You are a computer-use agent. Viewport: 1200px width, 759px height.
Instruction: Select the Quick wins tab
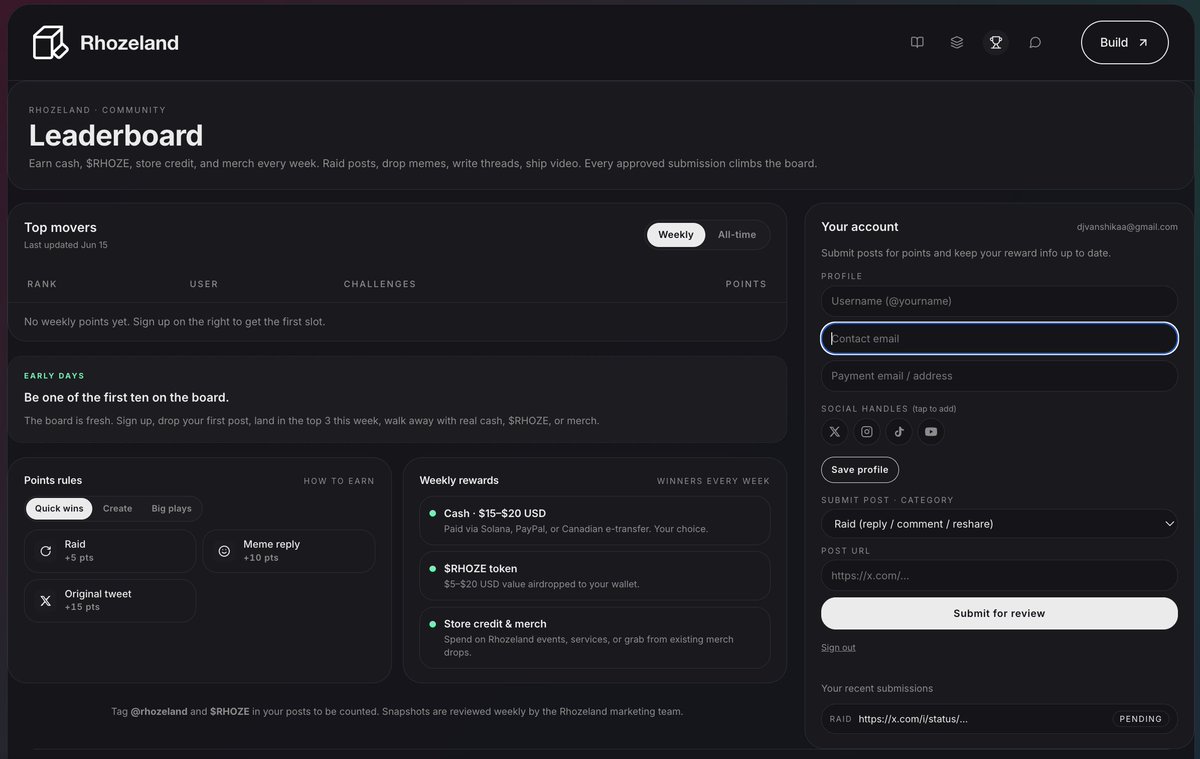59,508
